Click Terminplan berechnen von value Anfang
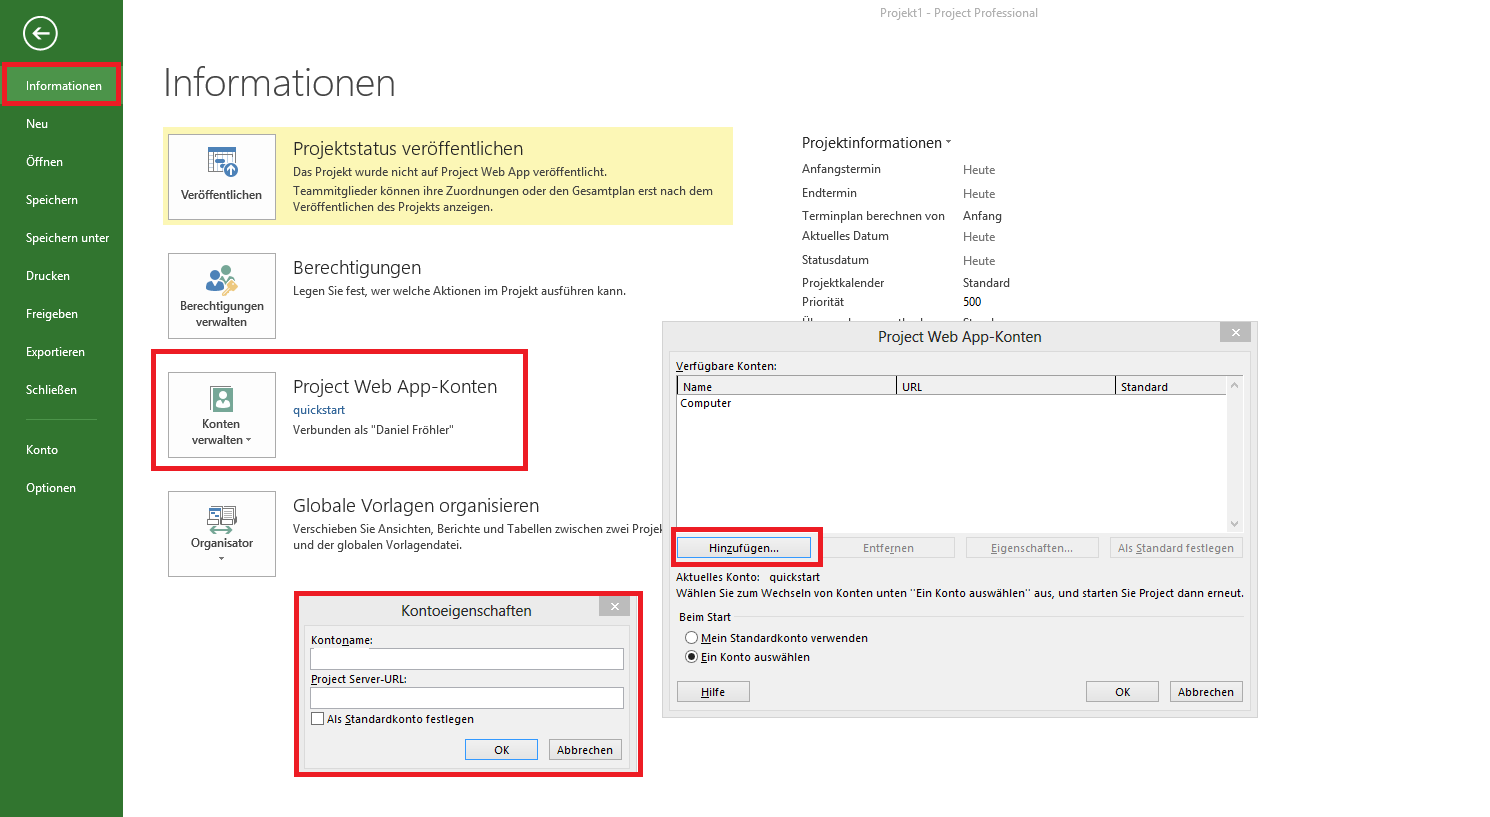 pyautogui.click(x=982, y=216)
